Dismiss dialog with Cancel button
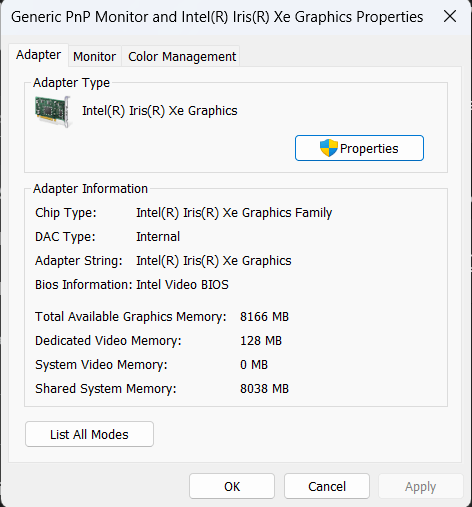This screenshot has width=472, height=507. (x=327, y=486)
